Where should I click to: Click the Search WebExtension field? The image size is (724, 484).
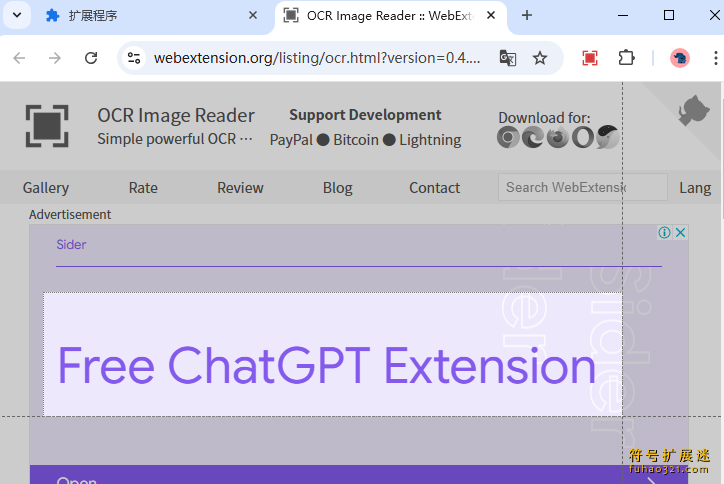click(x=583, y=187)
